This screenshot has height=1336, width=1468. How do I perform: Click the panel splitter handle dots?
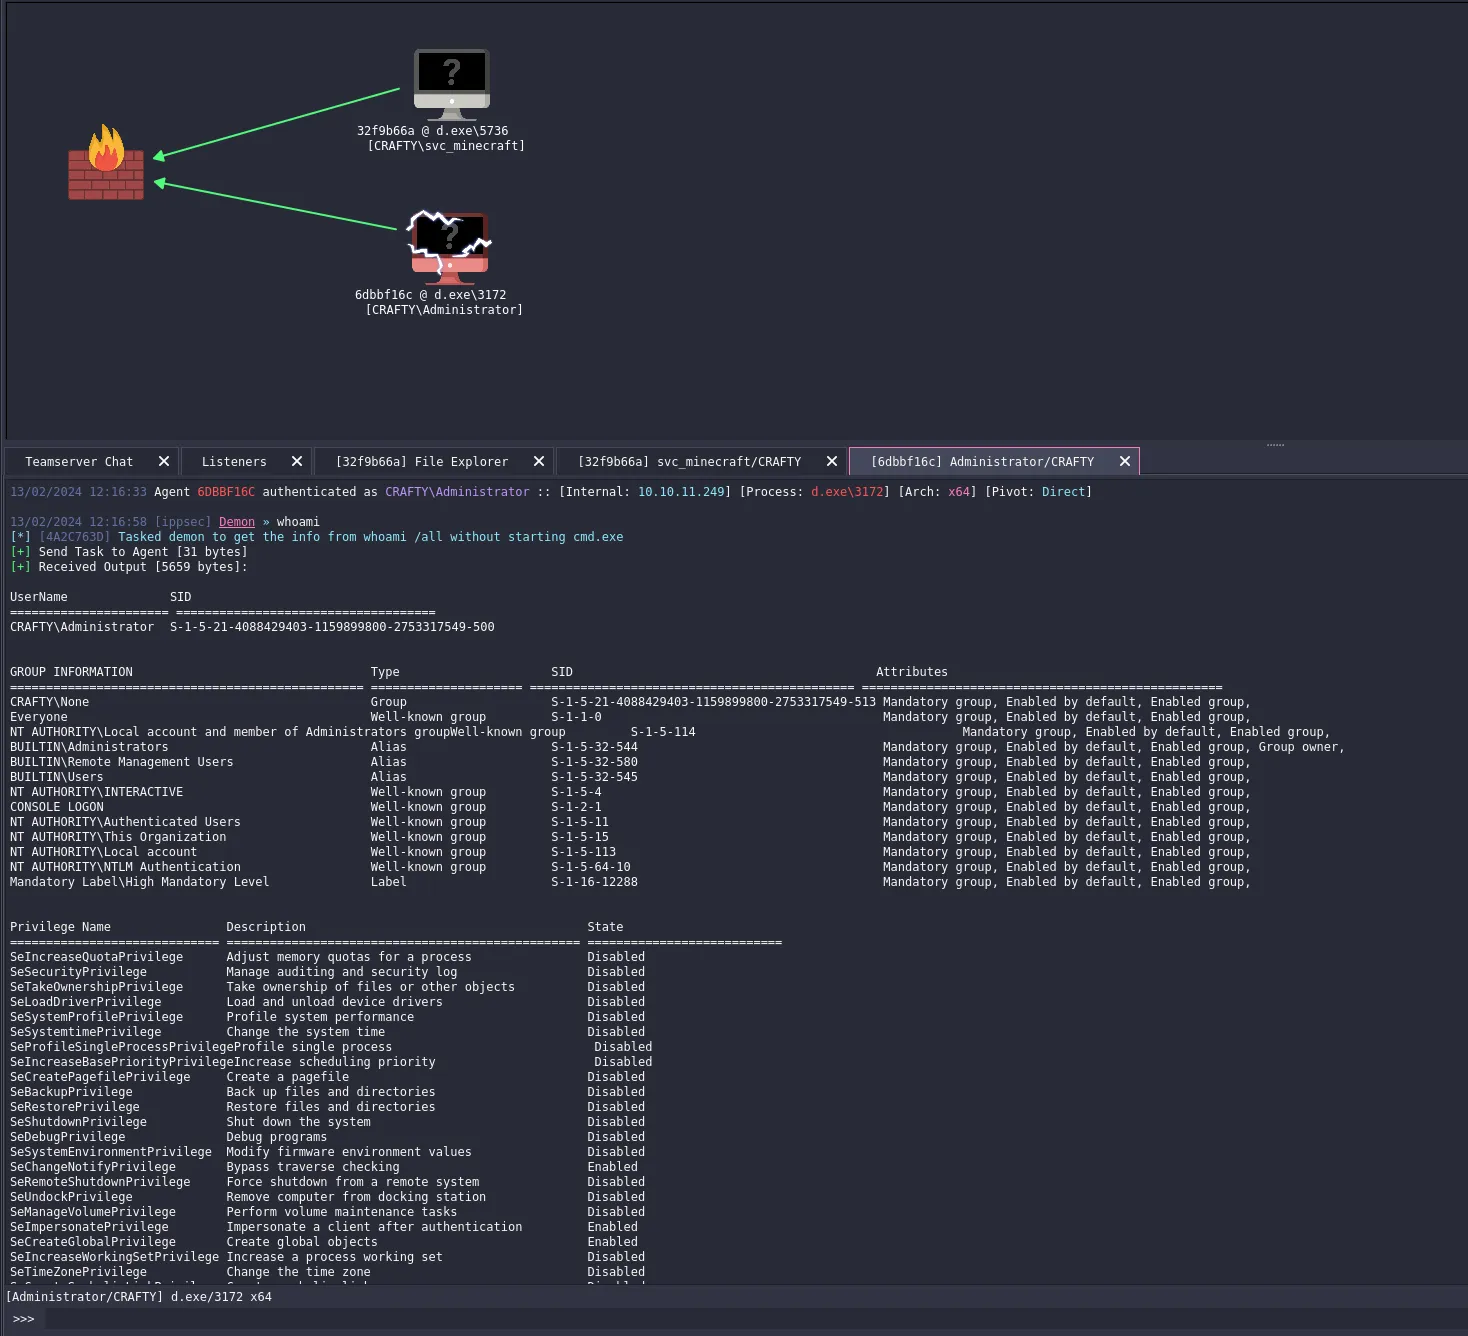point(1275,444)
